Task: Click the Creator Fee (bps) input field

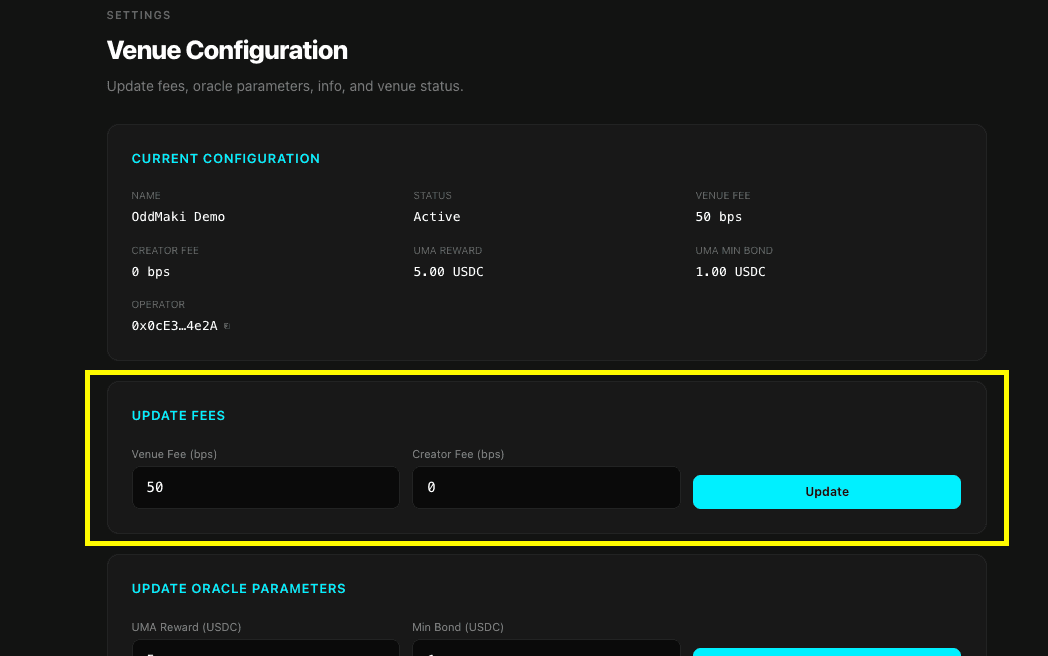Action: coord(546,487)
